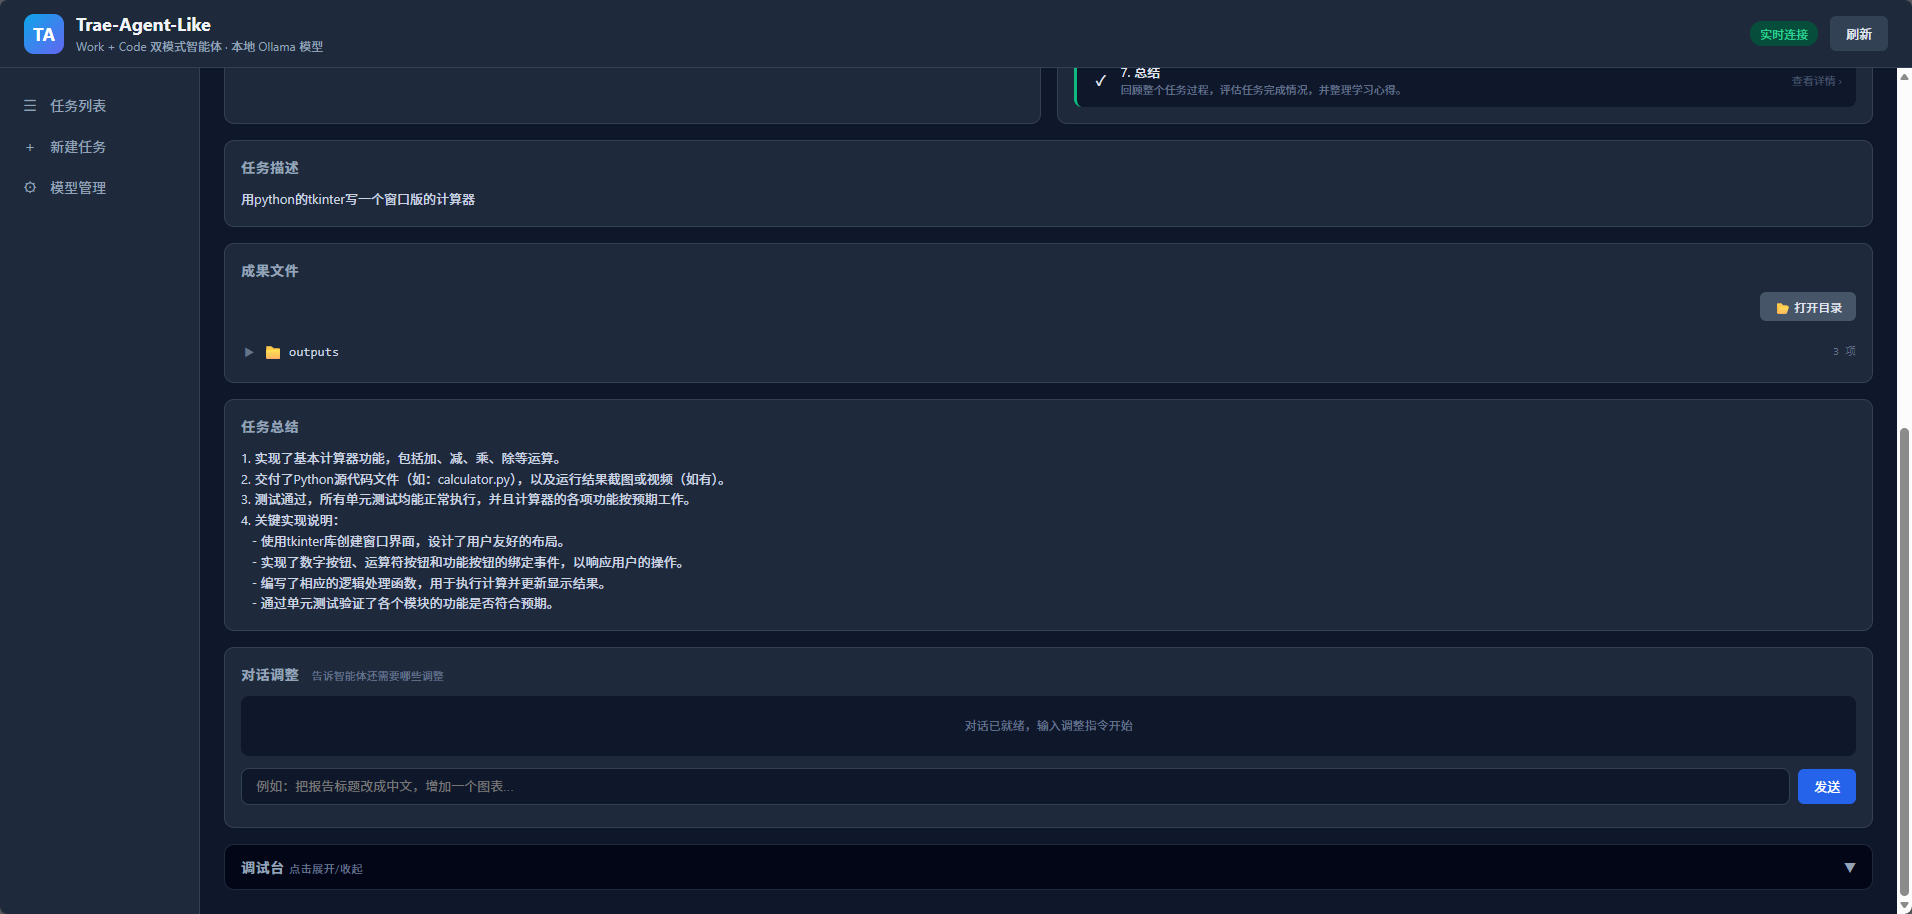
Task: Click the gear icon beside 模型管理
Action: [30, 188]
